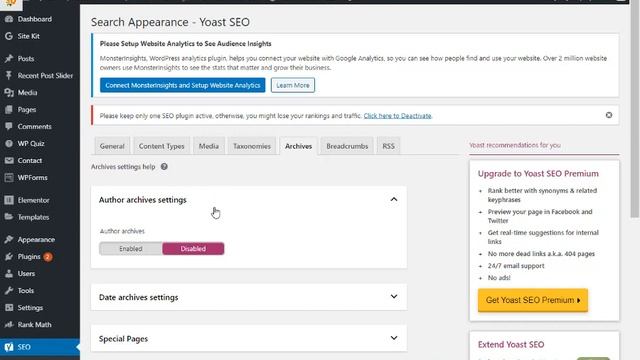The image size is (640, 360).
Task: Click Get Yoast SEO Premium button
Action: coord(533,300)
